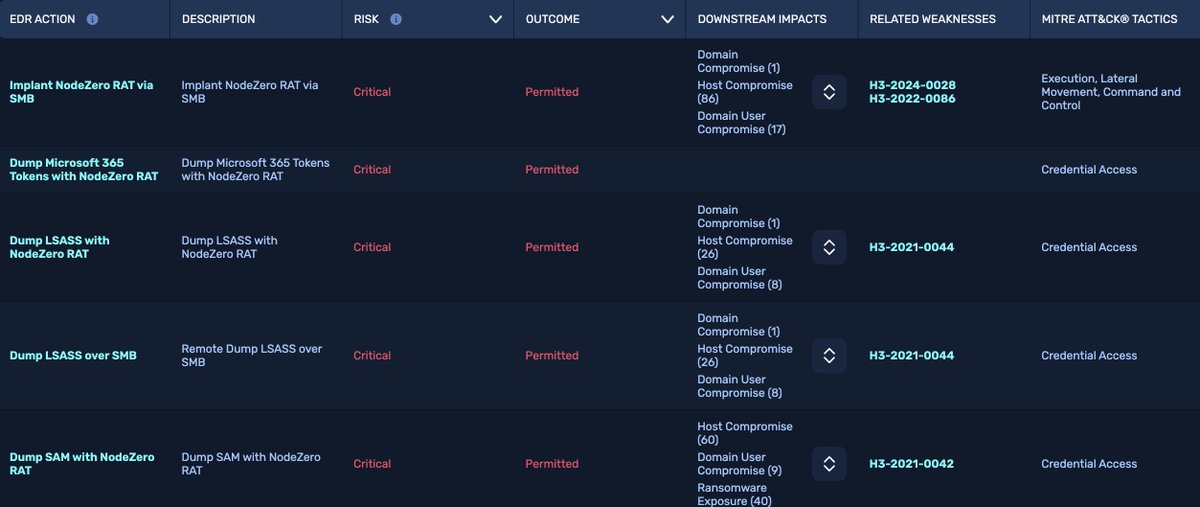Click Critical risk in Implant NodeZero RAT row
This screenshot has height=507, width=1200.
(x=372, y=92)
